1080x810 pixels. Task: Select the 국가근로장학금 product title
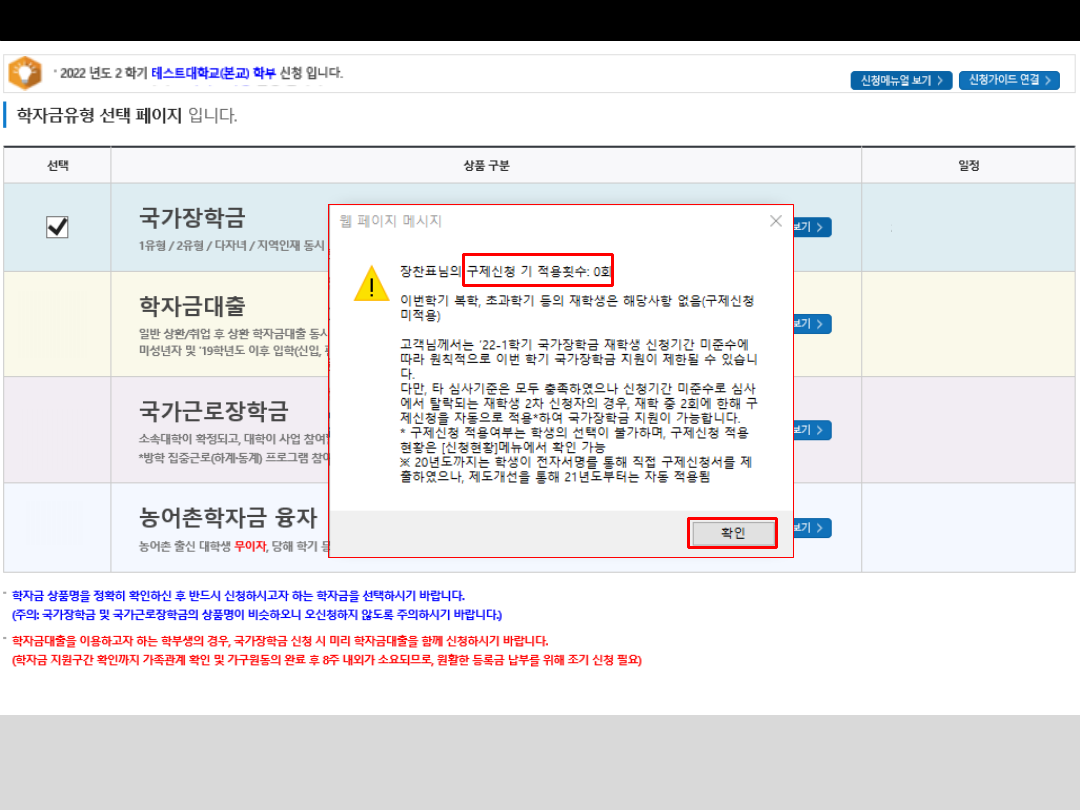pos(213,411)
